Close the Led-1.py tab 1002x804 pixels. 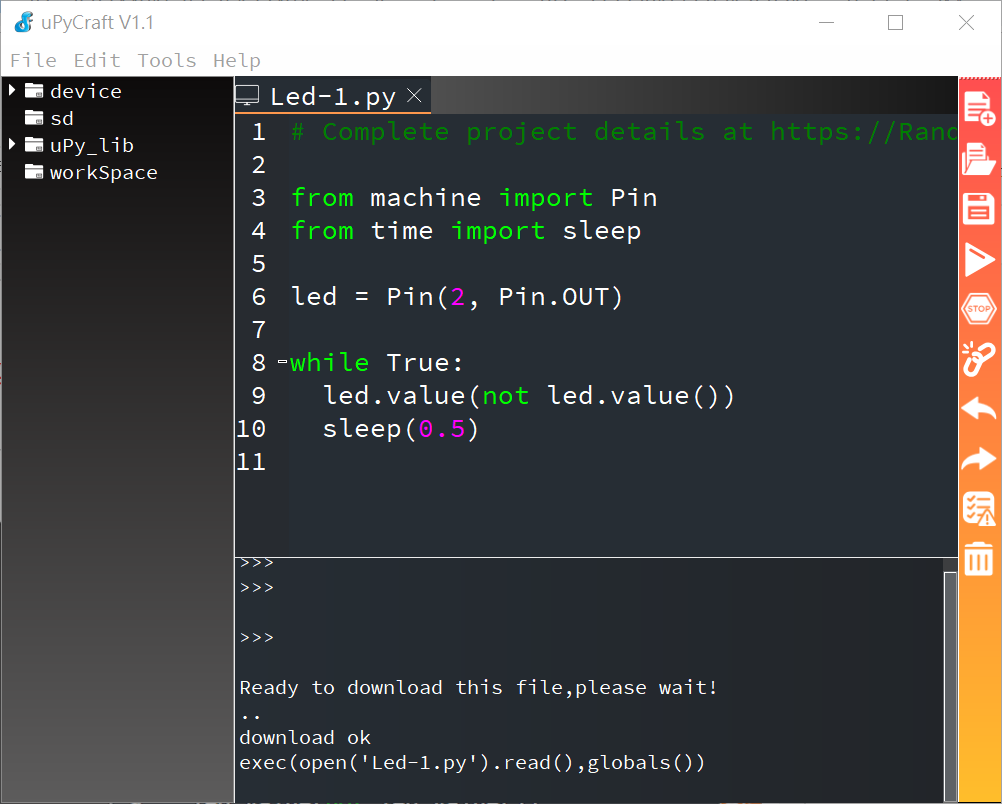click(414, 95)
